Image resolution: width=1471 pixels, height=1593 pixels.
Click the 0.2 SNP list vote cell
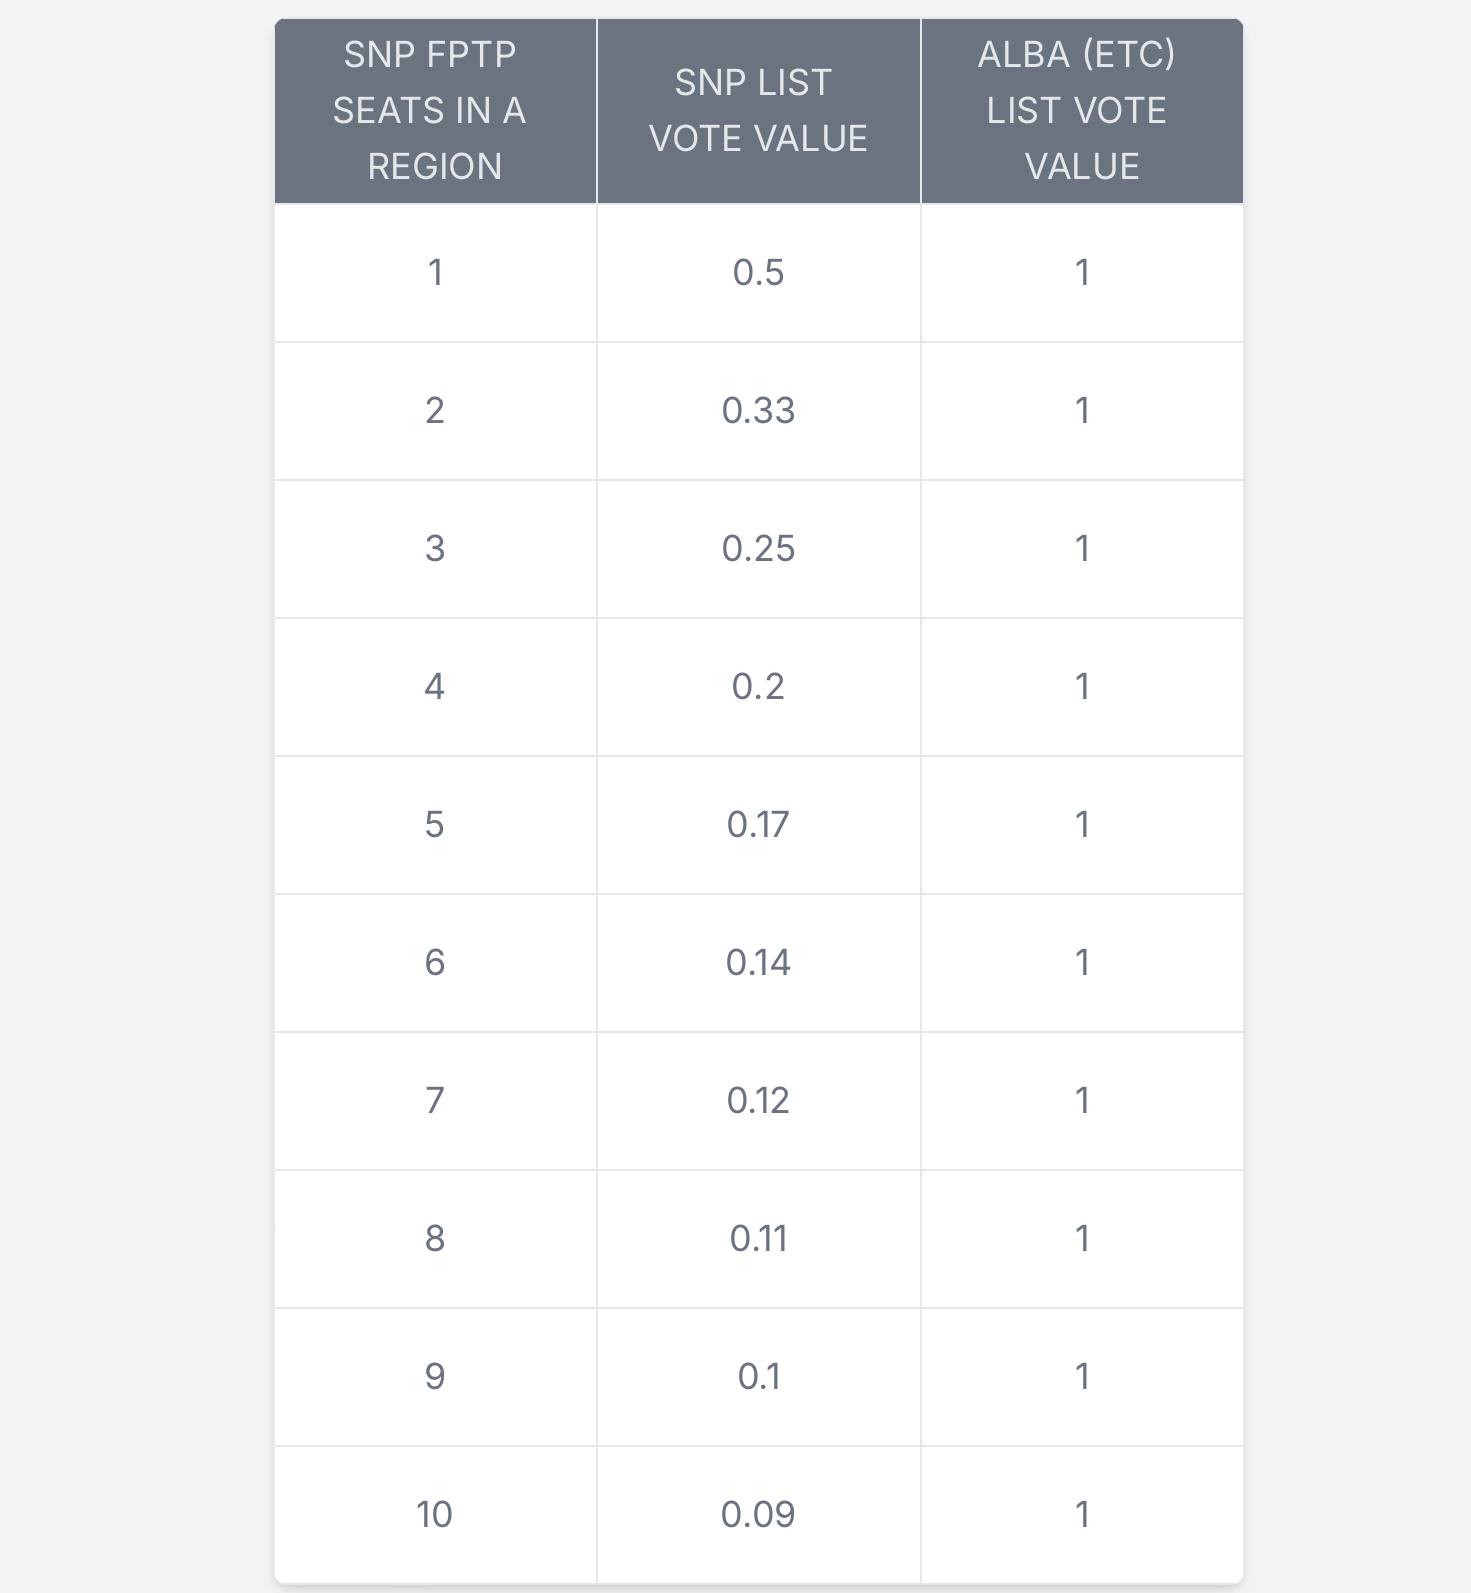coord(758,686)
